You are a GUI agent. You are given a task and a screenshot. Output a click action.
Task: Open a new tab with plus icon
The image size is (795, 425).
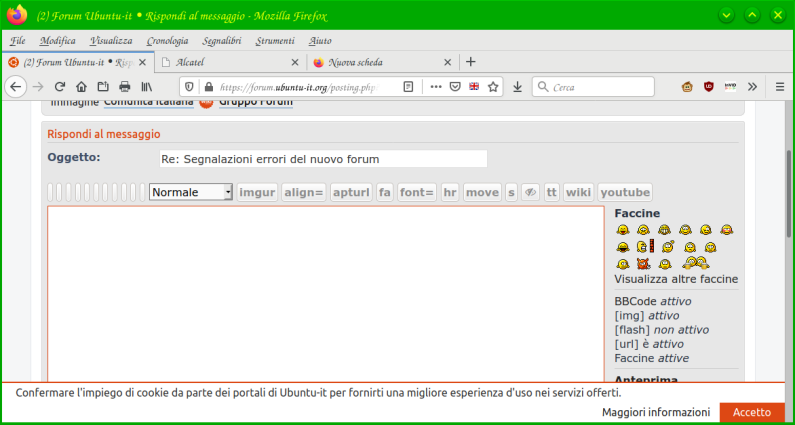(x=471, y=62)
